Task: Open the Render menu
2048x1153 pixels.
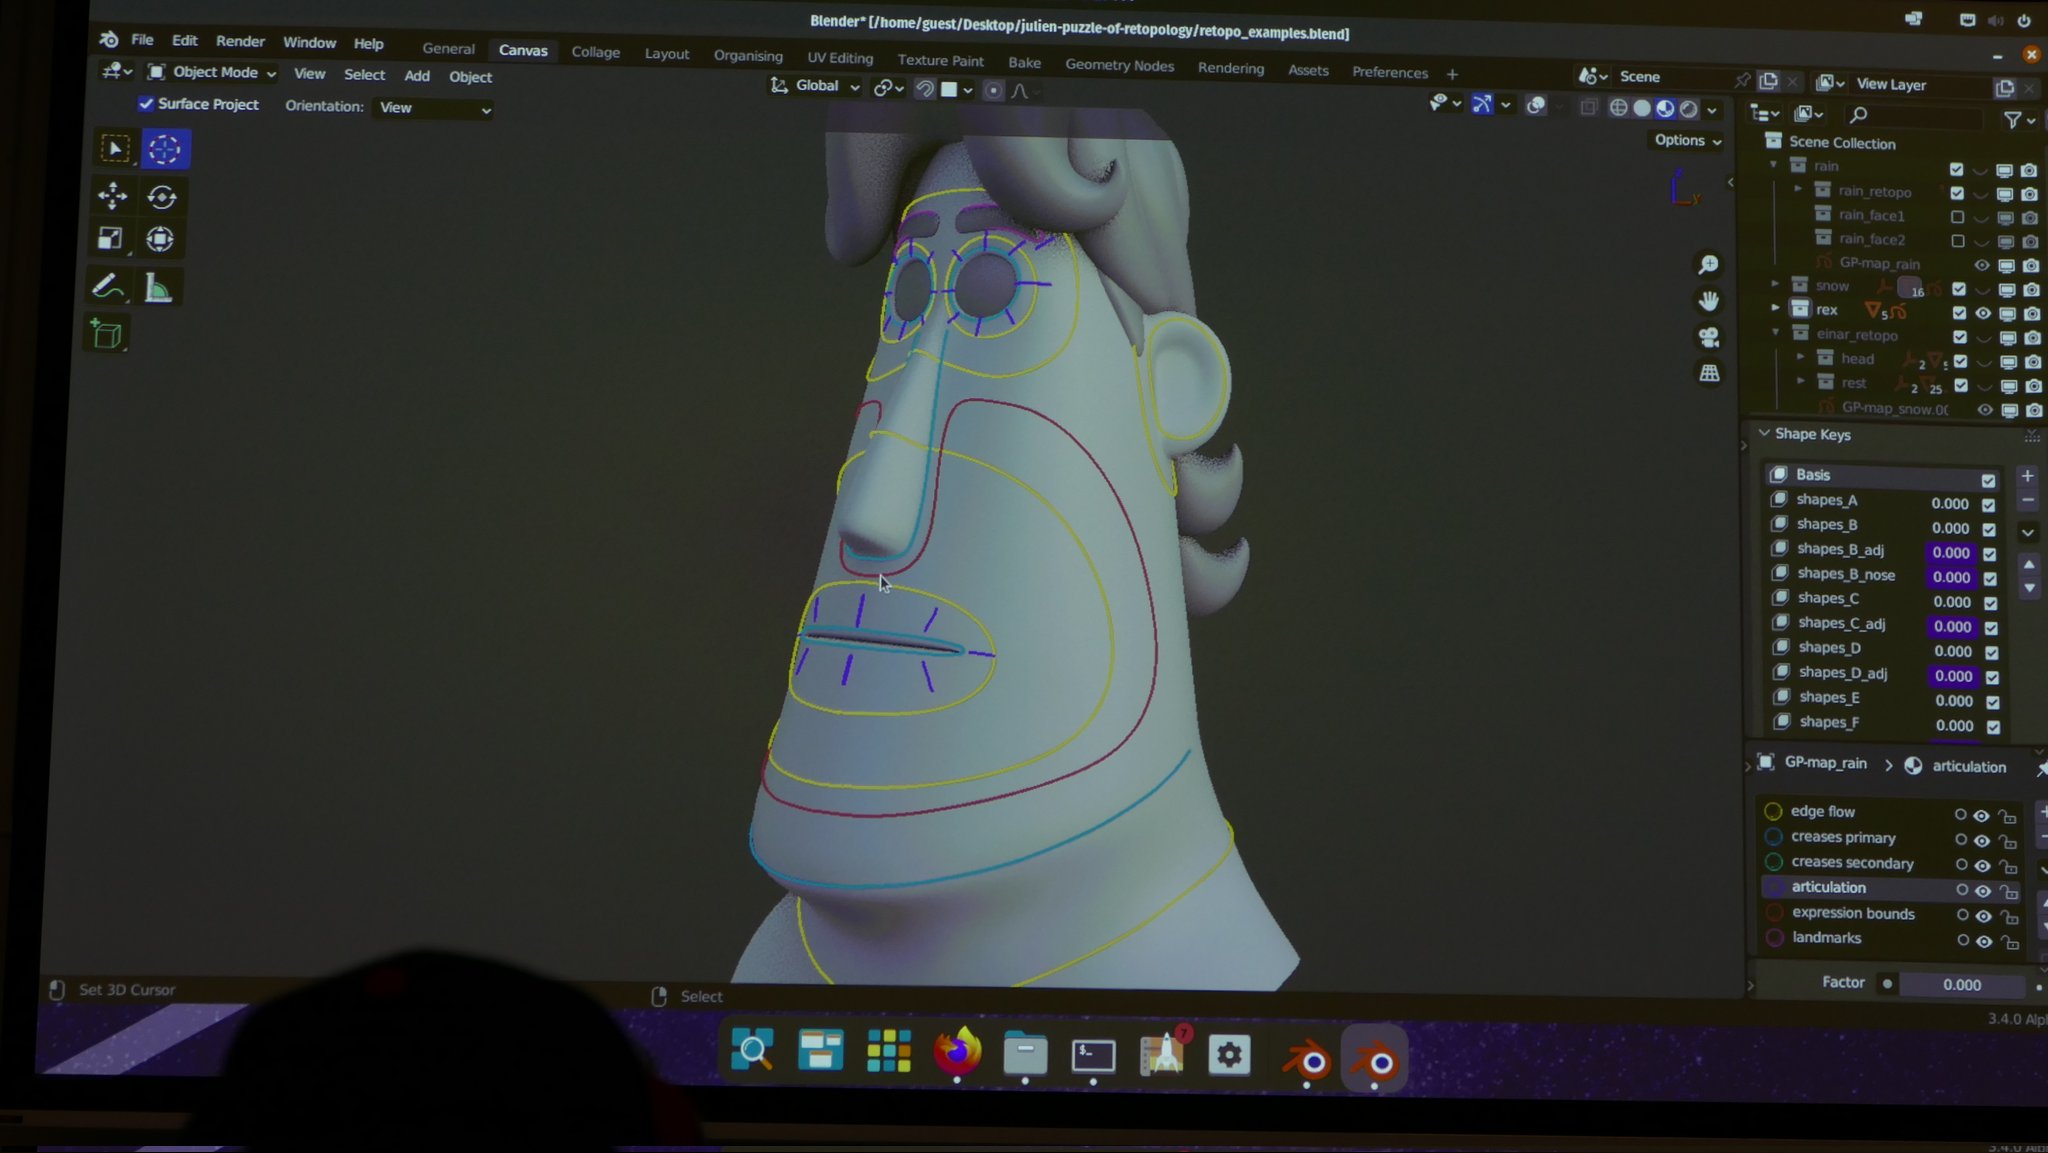Action: tap(240, 41)
